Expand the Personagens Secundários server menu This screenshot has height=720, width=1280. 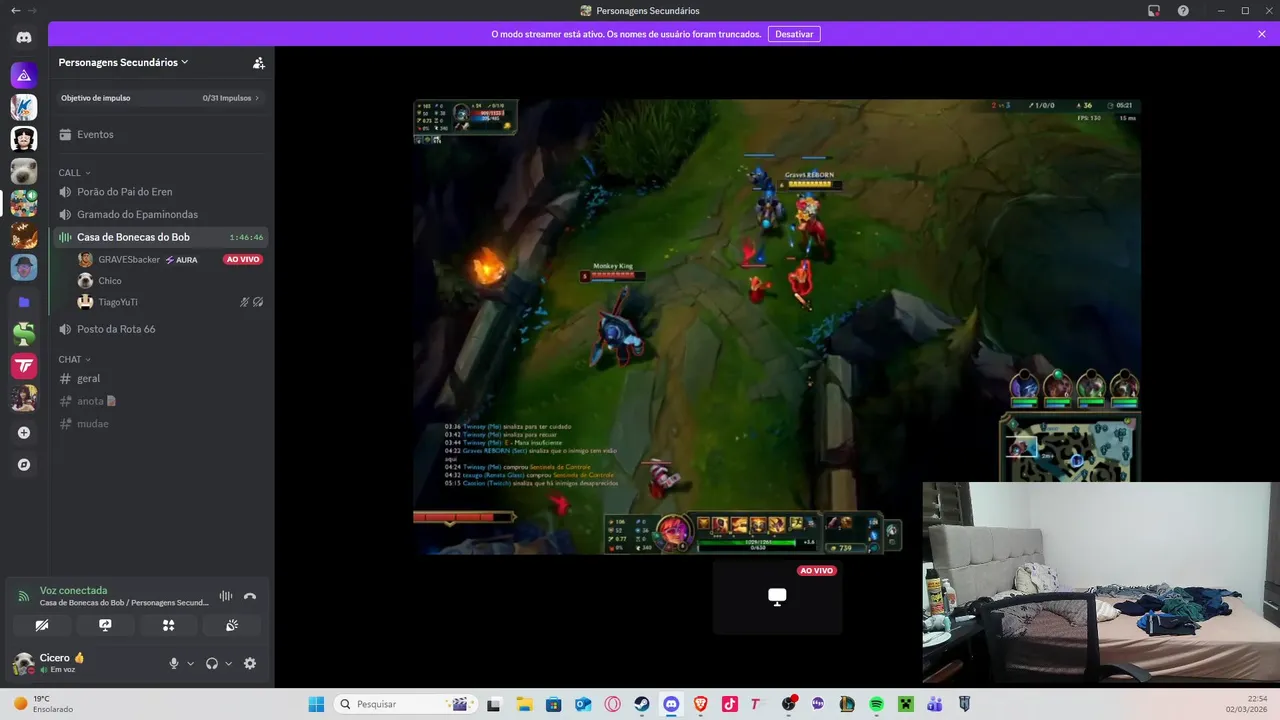click(x=124, y=62)
